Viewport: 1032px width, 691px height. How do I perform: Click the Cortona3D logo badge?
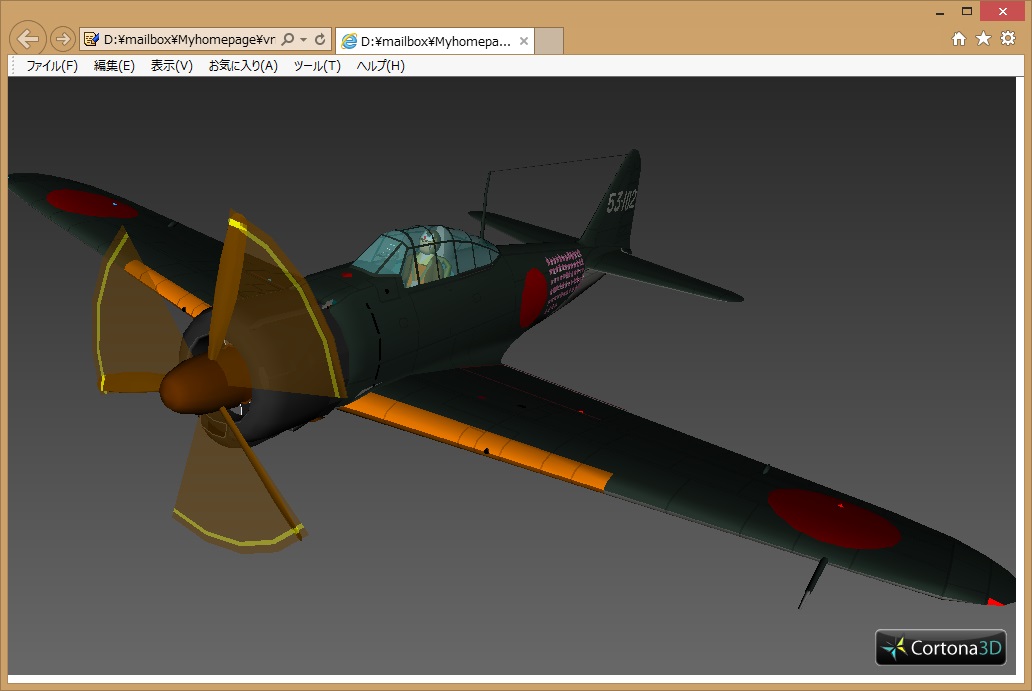[940, 648]
